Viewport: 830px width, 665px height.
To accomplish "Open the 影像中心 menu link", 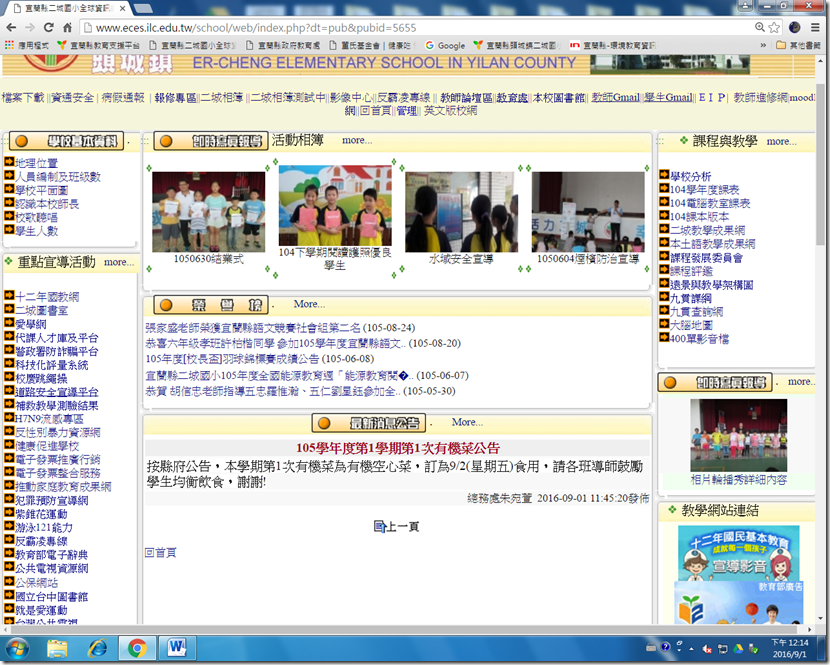I will [x=350, y=97].
